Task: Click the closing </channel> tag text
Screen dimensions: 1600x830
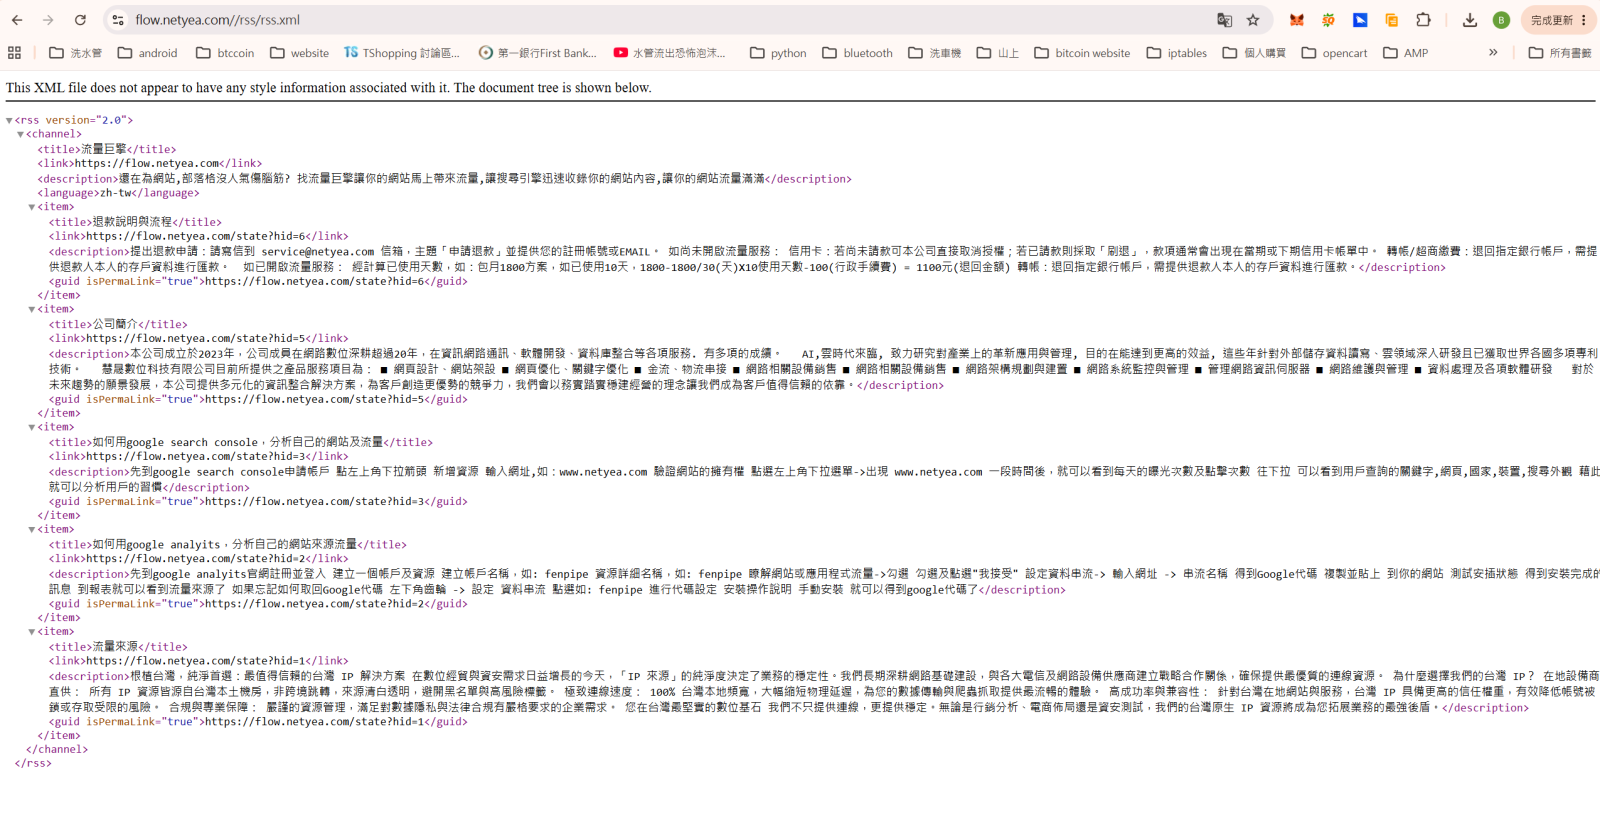Action: tap(57, 749)
